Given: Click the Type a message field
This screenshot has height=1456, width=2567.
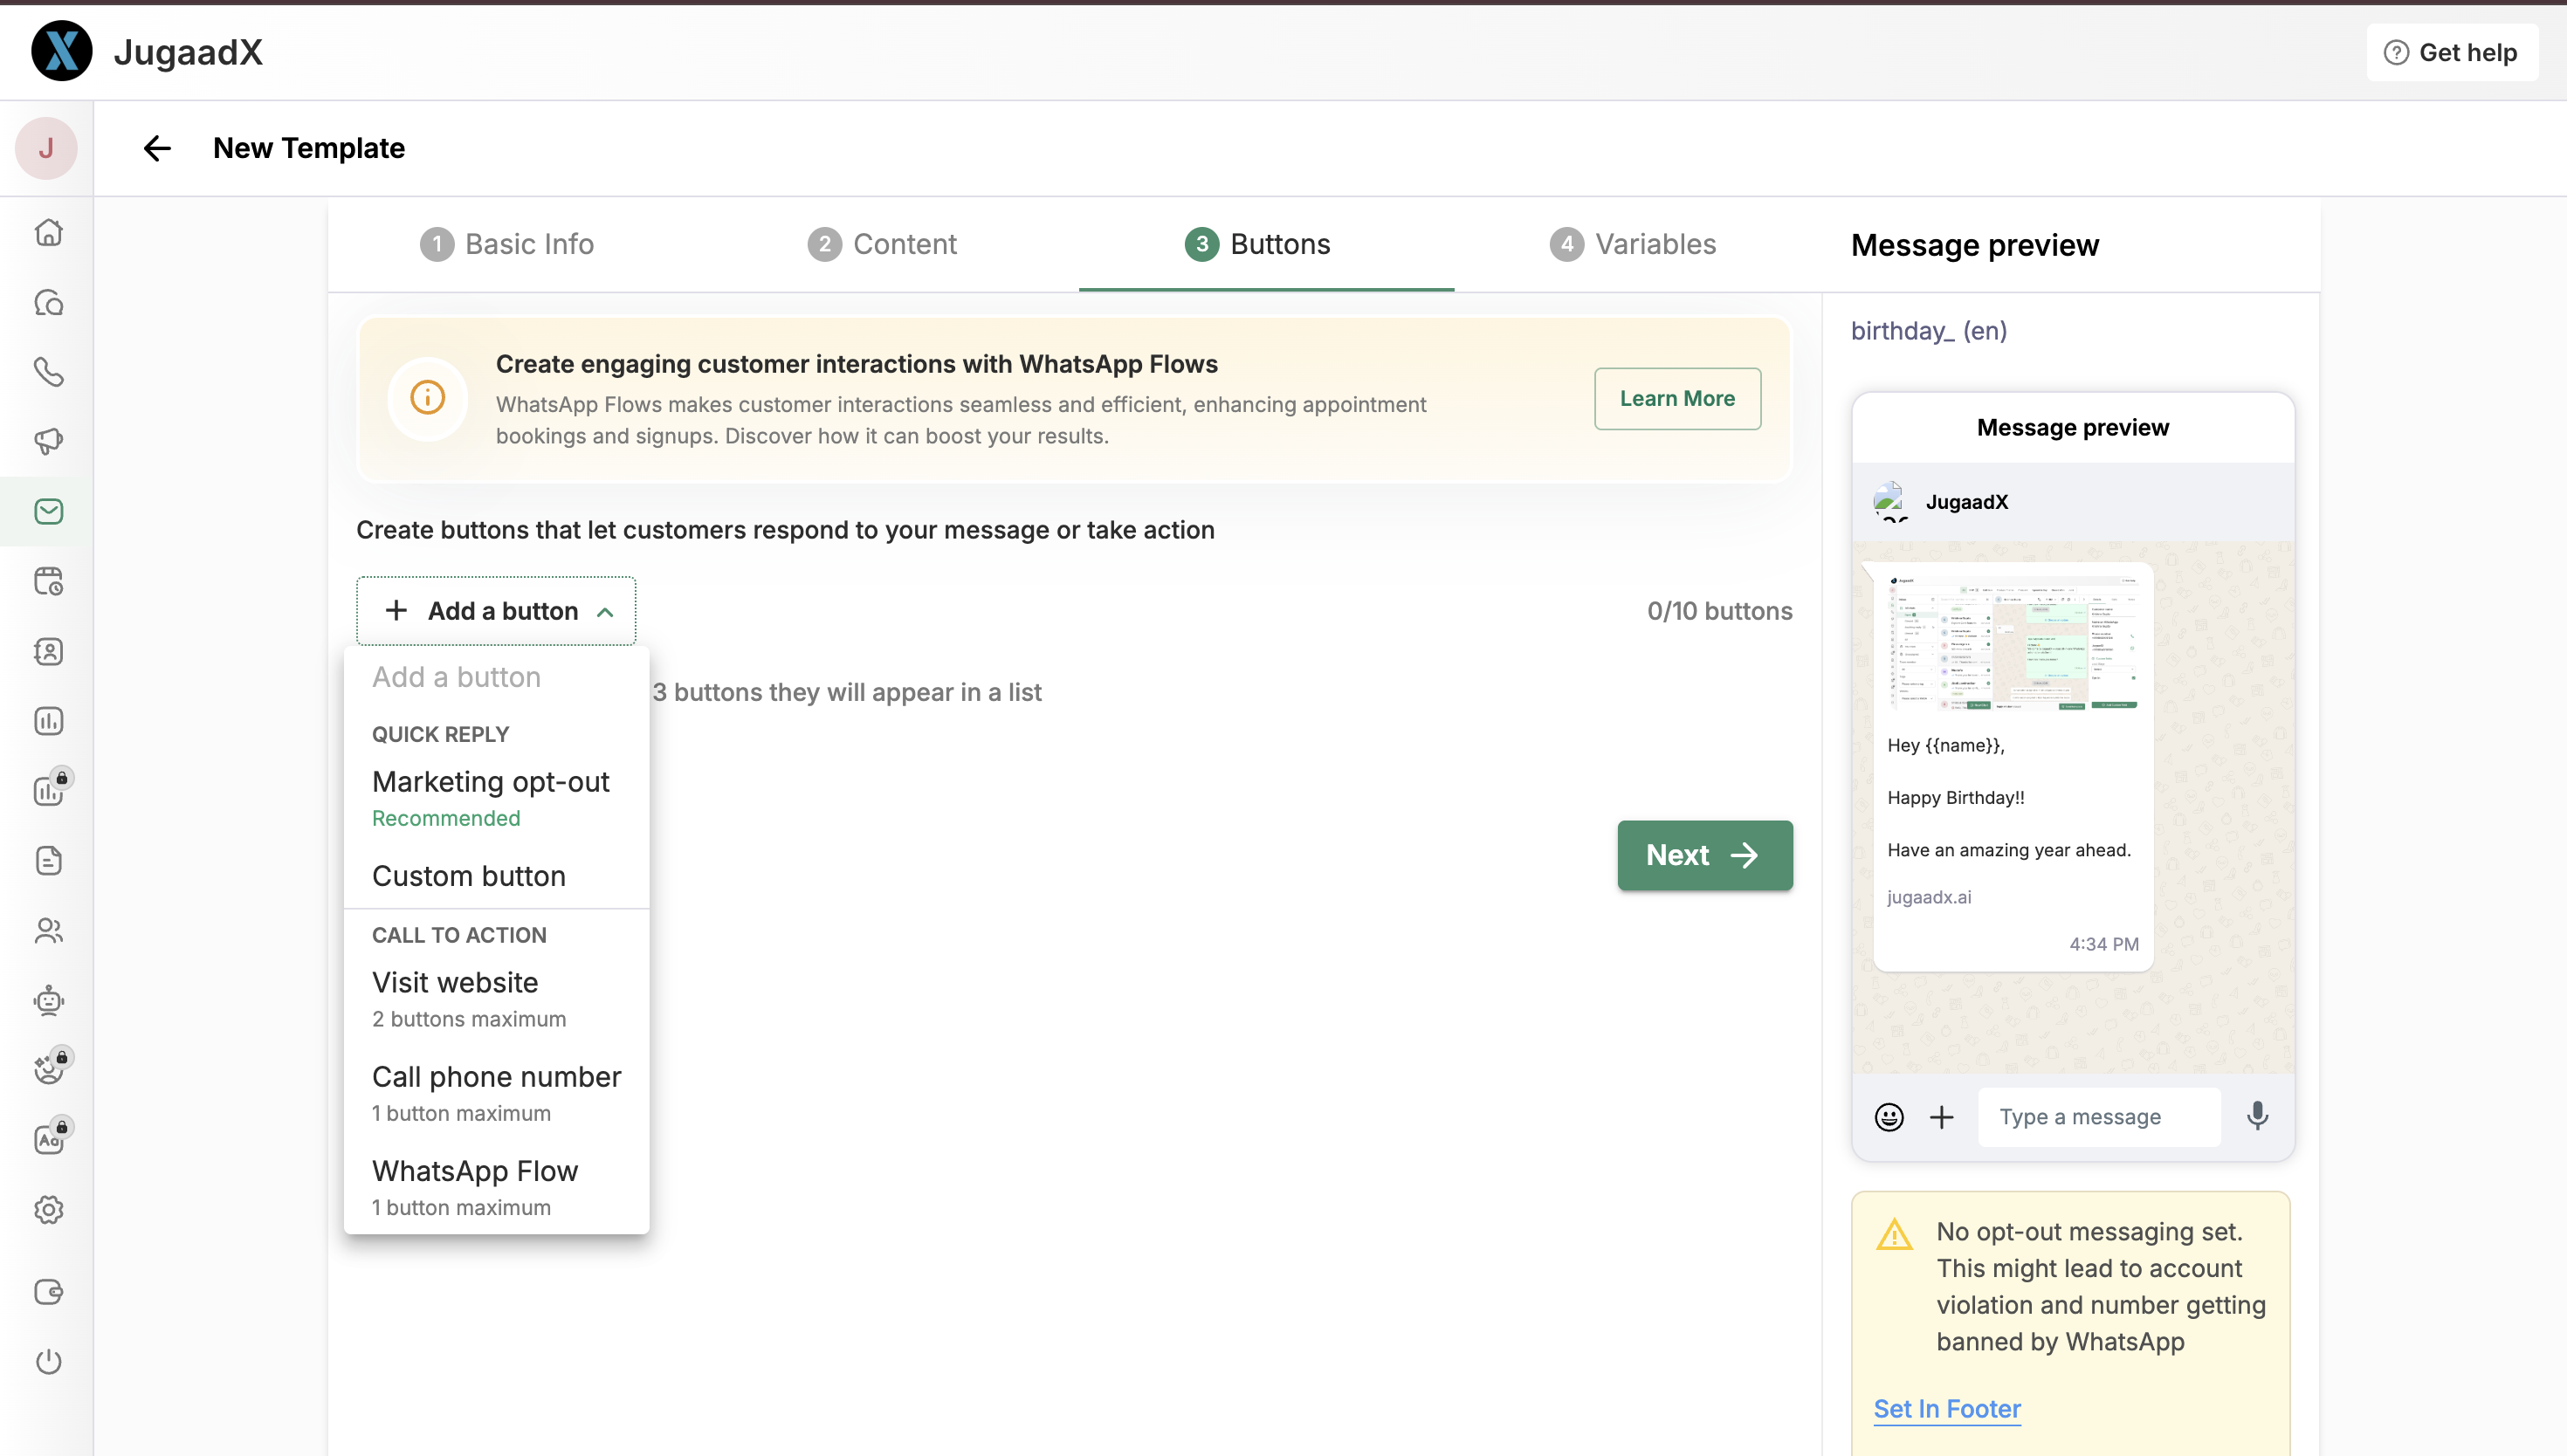Looking at the screenshot, I should point(2097,1117).
